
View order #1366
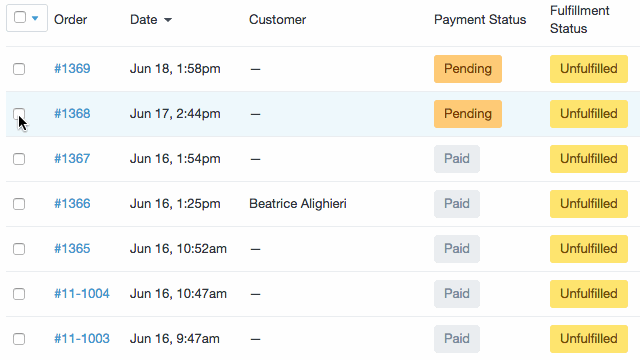72,203
